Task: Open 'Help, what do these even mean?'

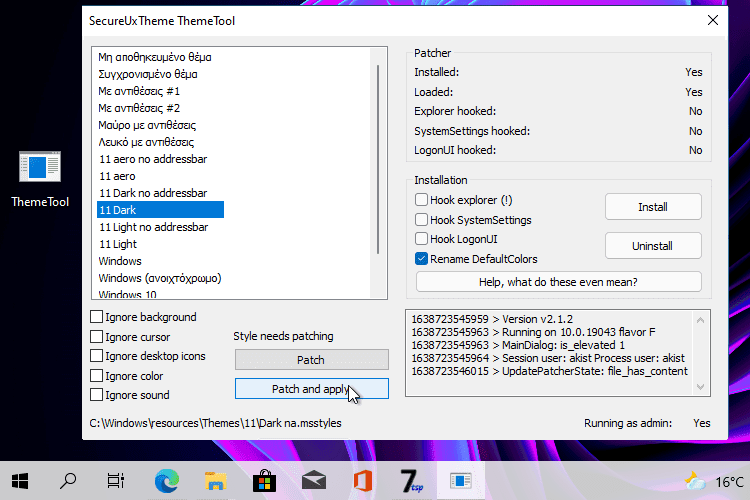Action: pyautogui.click(x=559, y=282)
